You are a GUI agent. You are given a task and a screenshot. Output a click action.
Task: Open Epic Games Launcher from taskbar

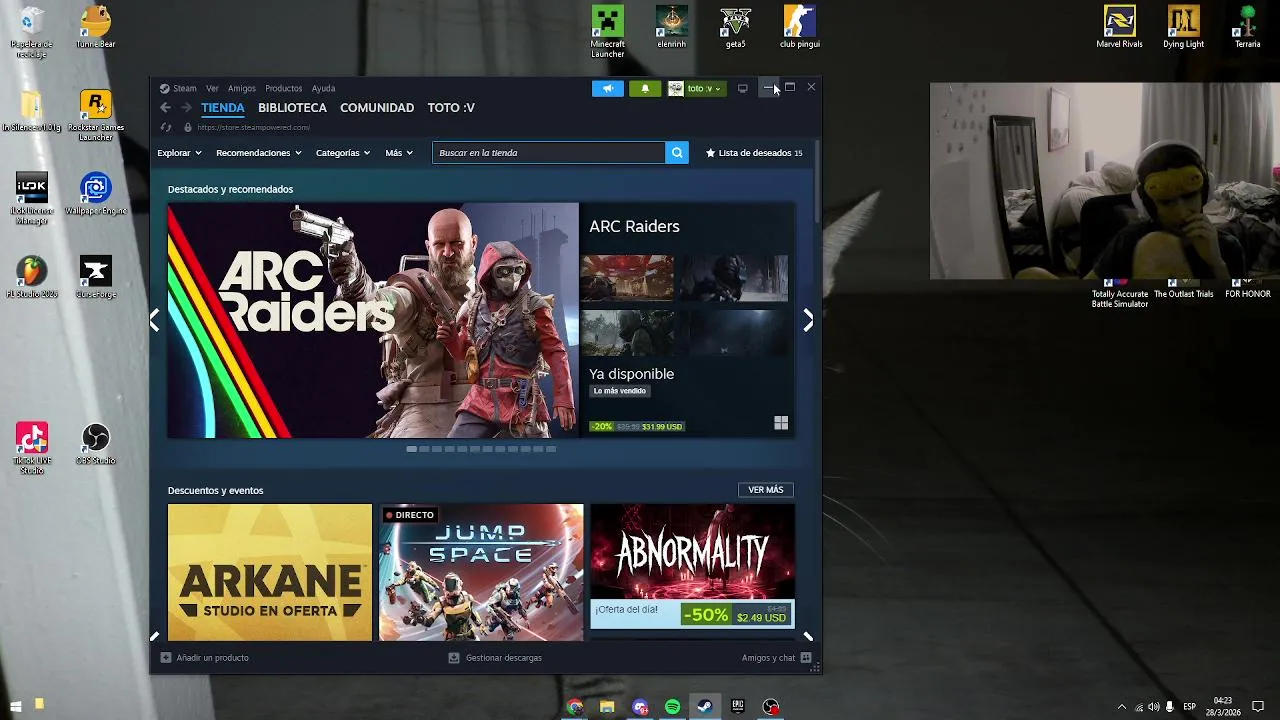(x=738, y=707)
